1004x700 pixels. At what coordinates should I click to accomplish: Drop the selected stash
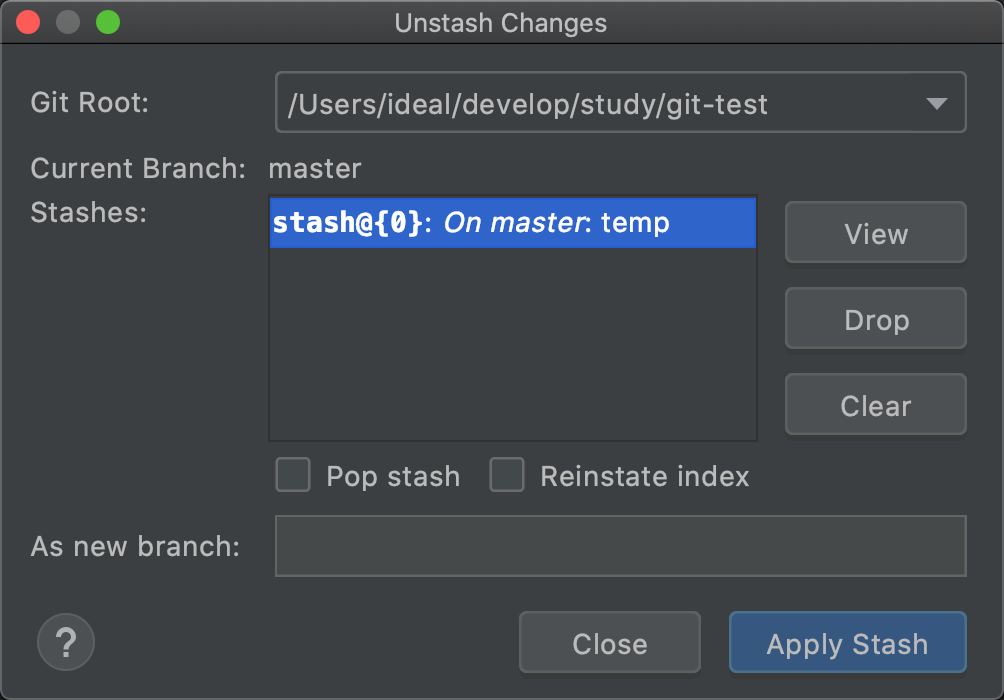(x=875, y=319)
